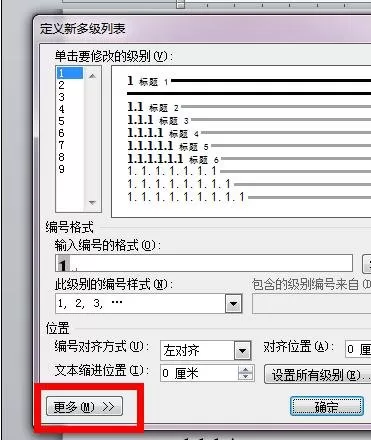The image size is (371, 440).
Task: Open the 编号对齐方式 dropdown arrow
Action: [242, 351]
